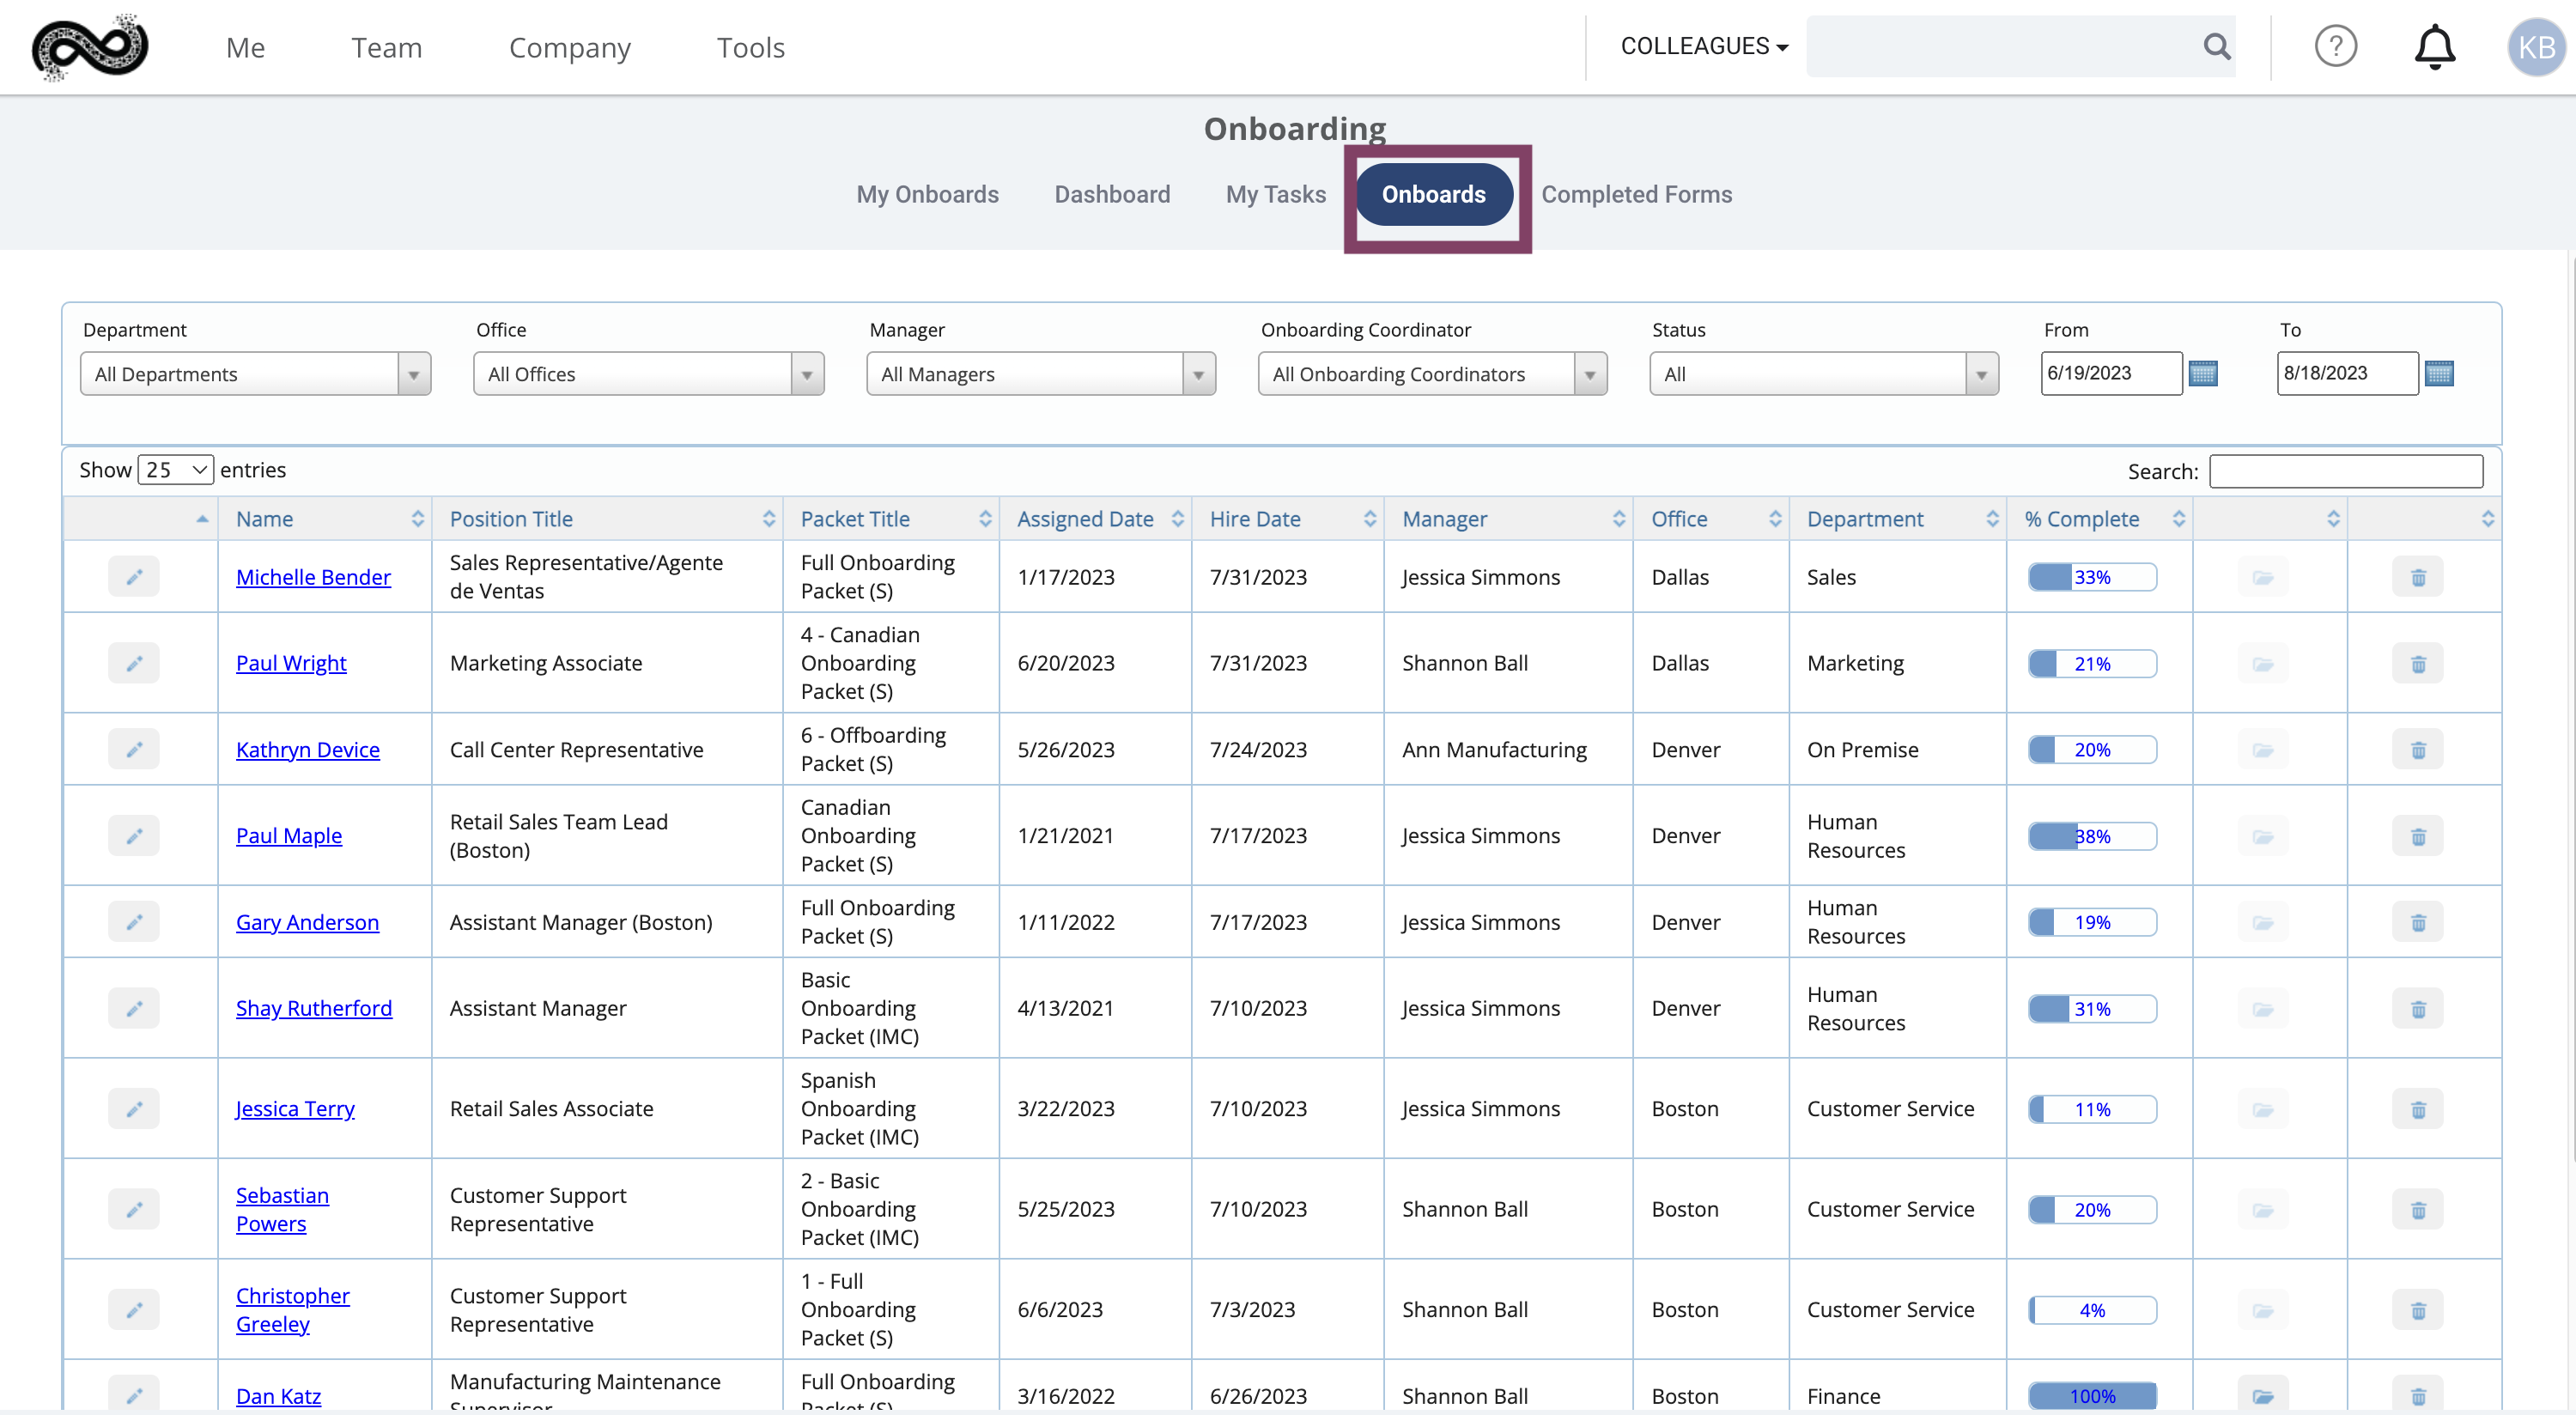The image size is (2576, 1415).
Task: Delete Gary Anderson's onboard with trash icon
Action: pos(2418,922)
